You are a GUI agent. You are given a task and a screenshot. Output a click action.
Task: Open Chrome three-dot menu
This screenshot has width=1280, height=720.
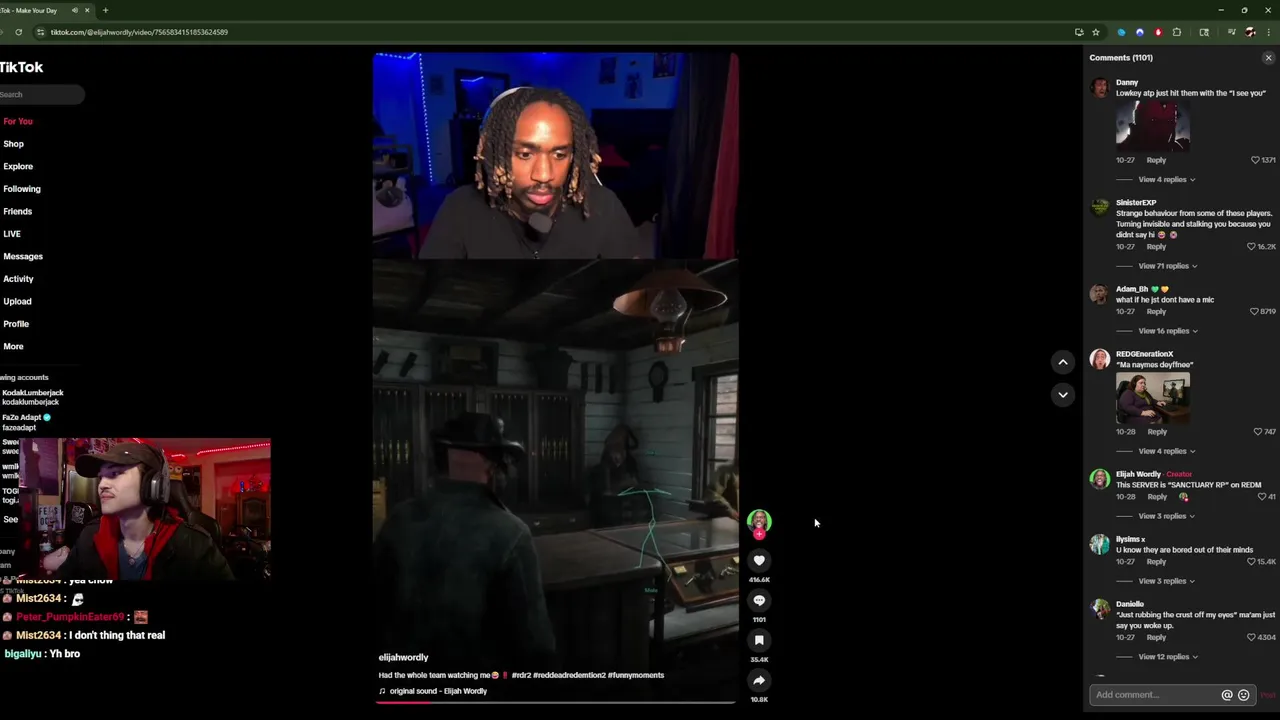tap(1268, 32)
